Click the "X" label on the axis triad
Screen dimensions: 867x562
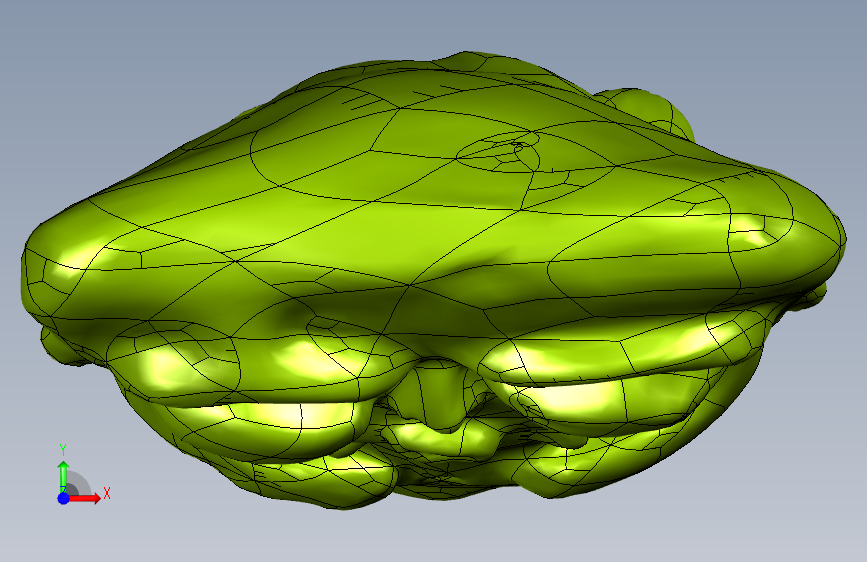107,493
